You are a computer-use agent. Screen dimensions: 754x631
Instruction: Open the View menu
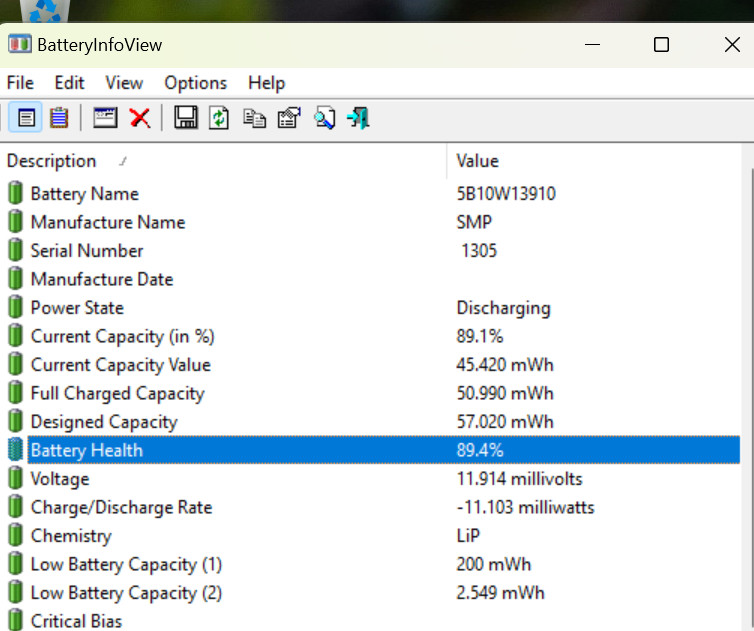pos(124,83)
